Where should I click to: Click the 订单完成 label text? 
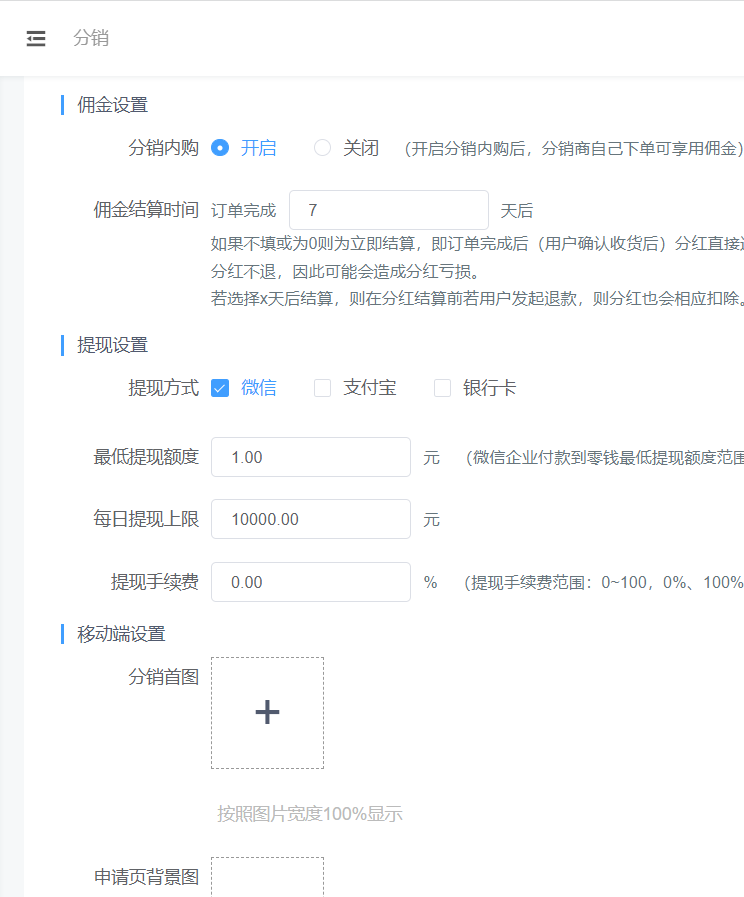[x=244, y=211]
